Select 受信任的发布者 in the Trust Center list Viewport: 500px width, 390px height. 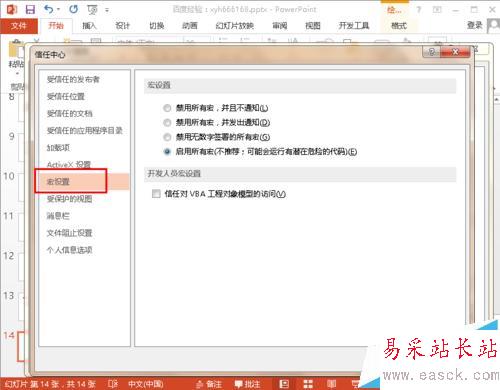(73, 79)
